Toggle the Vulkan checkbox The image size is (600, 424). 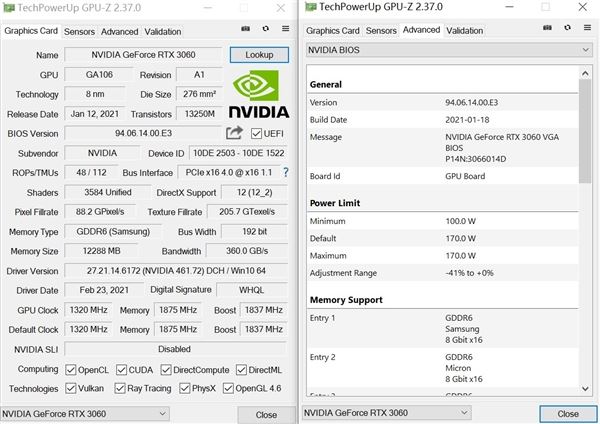[70, 388]
